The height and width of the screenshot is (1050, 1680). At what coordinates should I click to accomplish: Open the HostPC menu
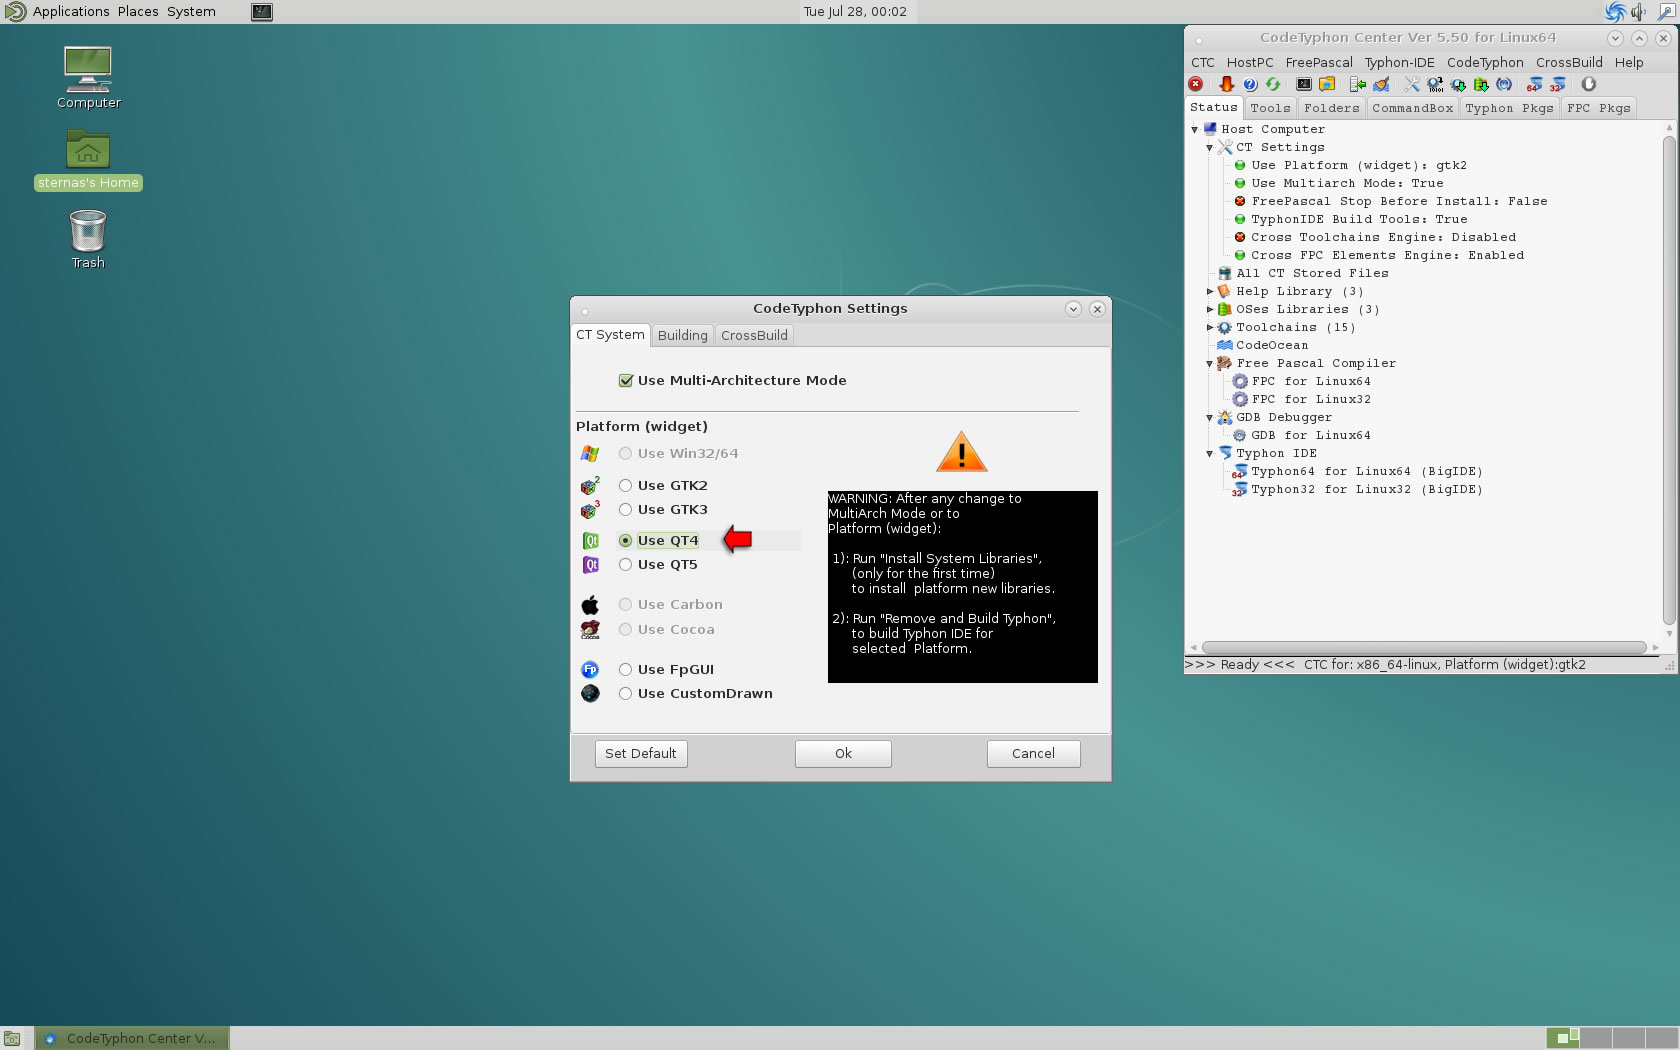click(x=1250, y=62)
